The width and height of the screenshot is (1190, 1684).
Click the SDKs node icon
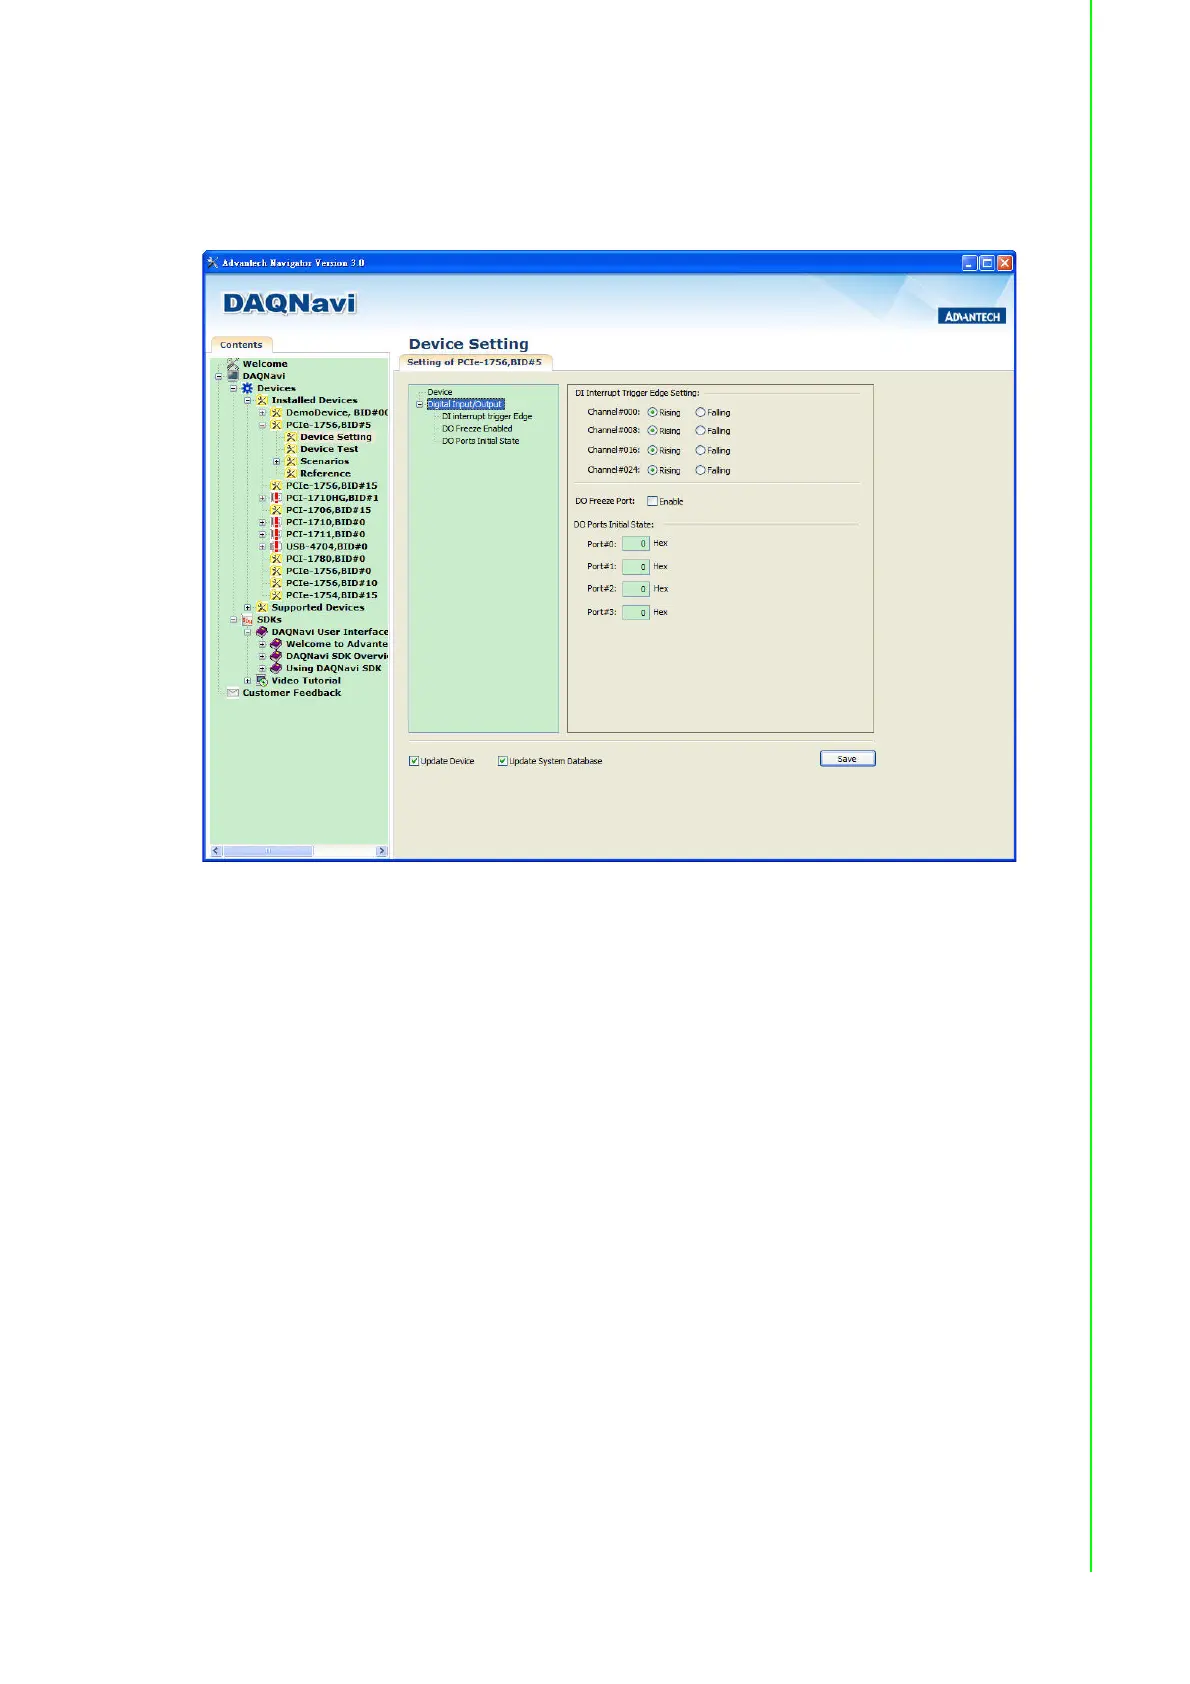247,620
